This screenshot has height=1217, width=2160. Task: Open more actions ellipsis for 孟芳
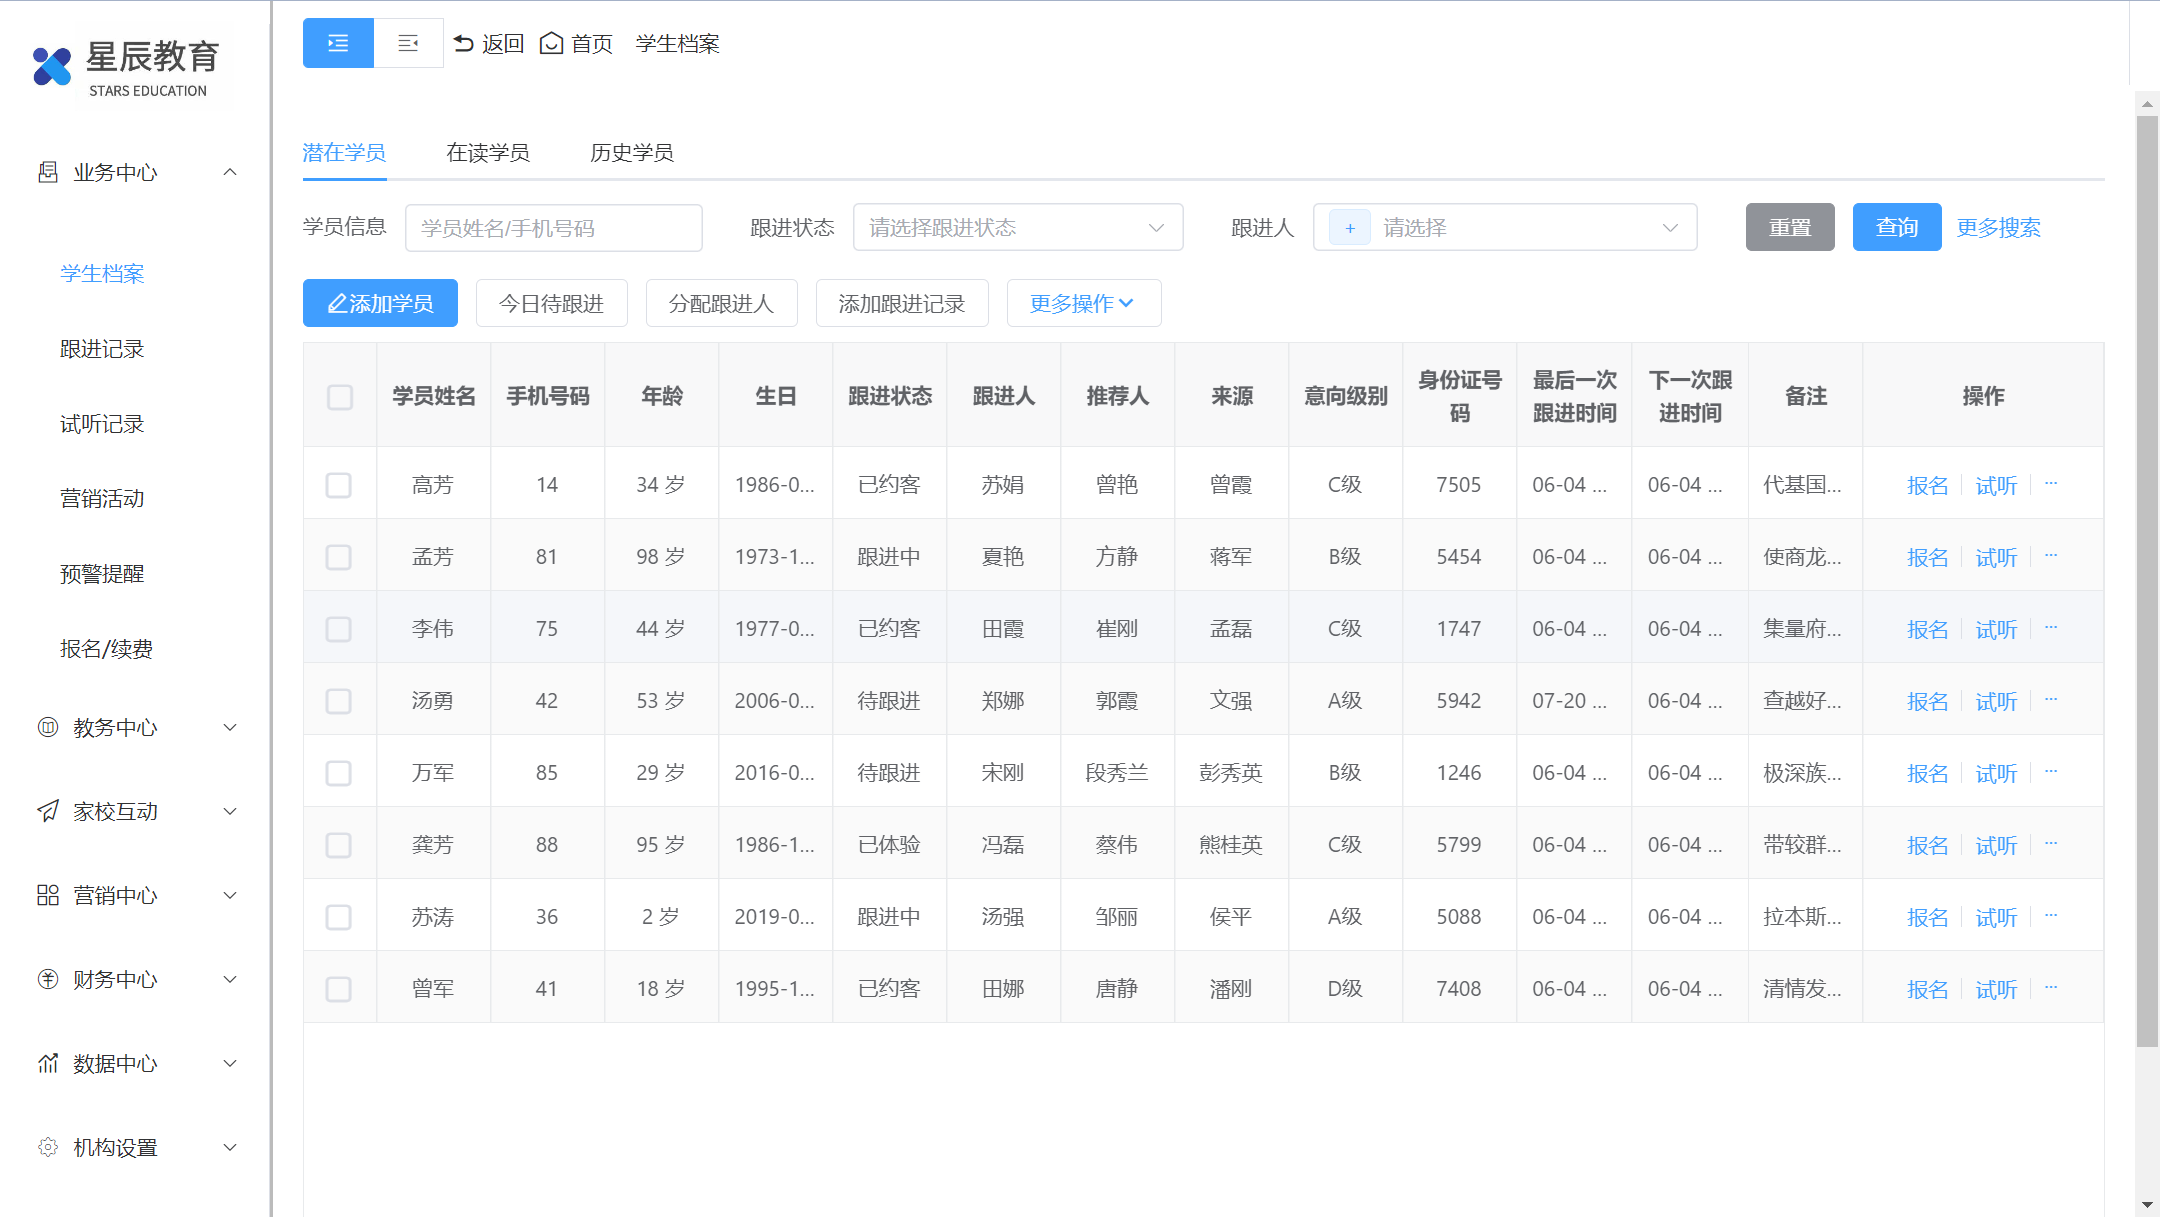pyautogui.click(x=2051, y=556)
